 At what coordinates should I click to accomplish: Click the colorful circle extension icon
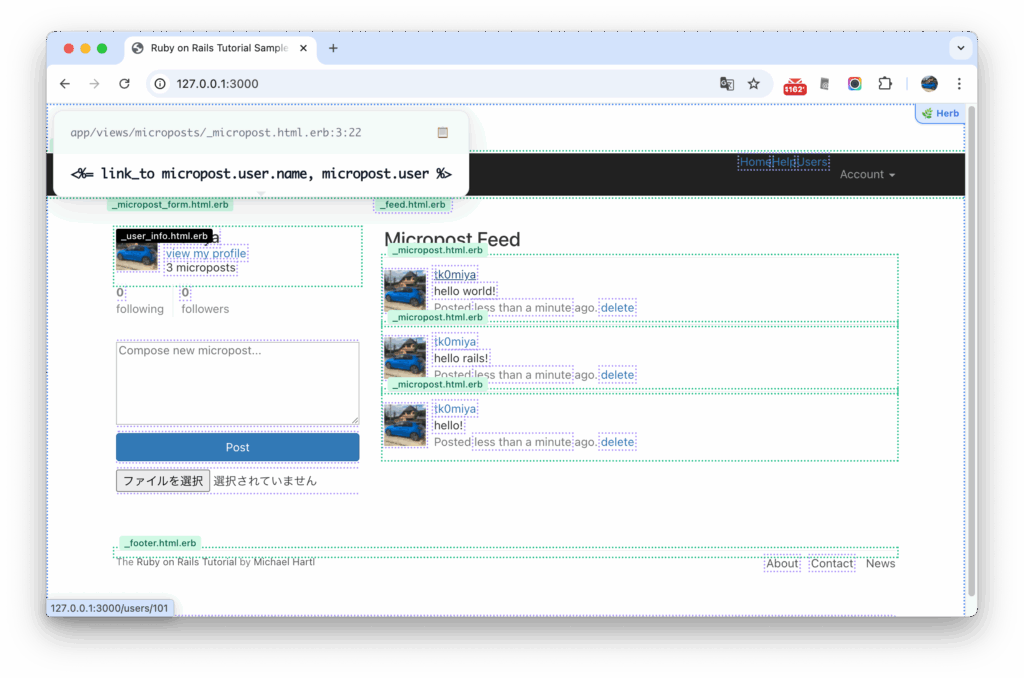854,84
